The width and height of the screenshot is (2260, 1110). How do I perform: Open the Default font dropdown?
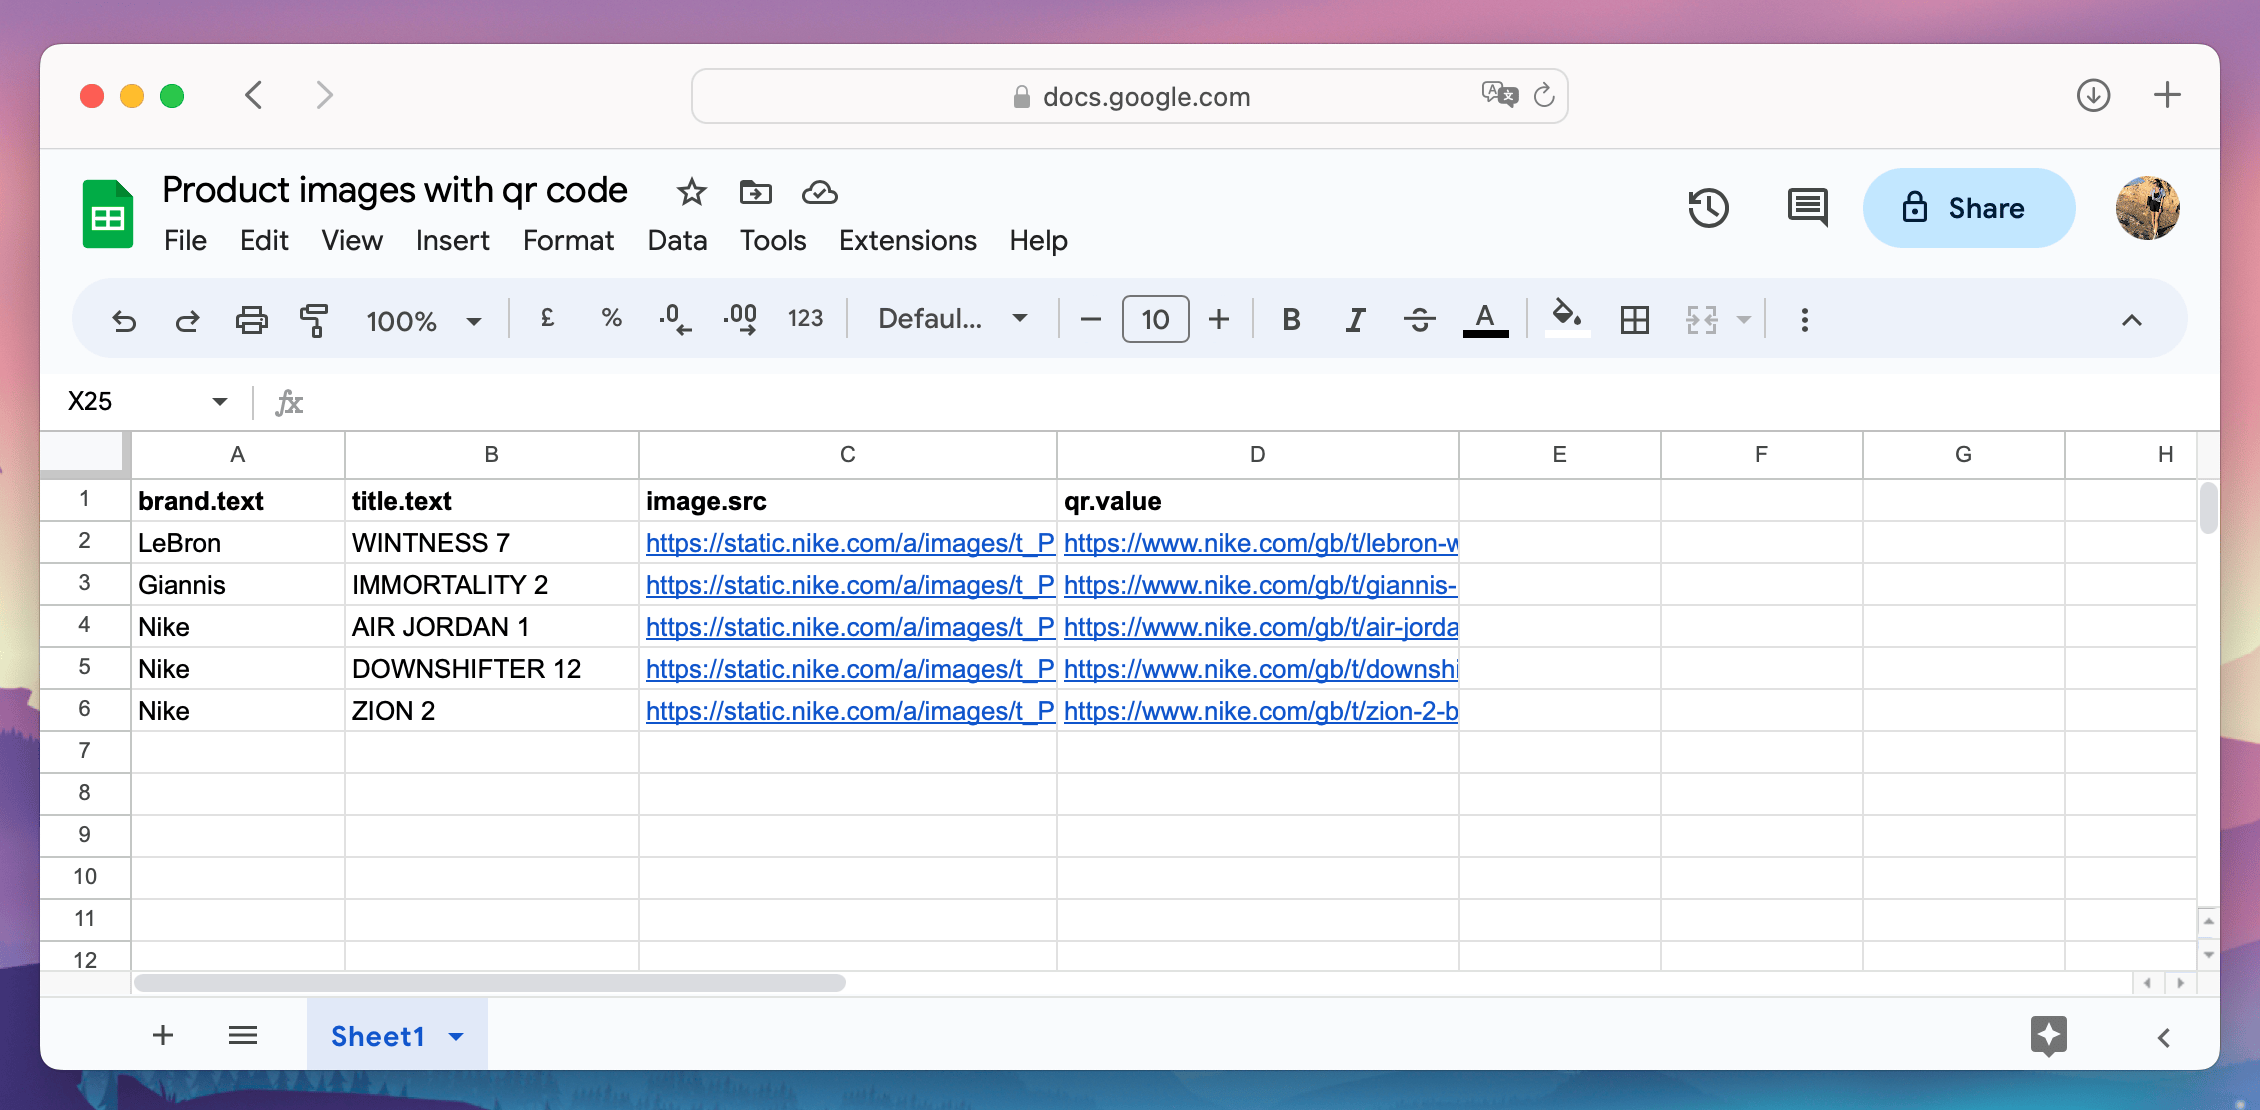[953, 319]
